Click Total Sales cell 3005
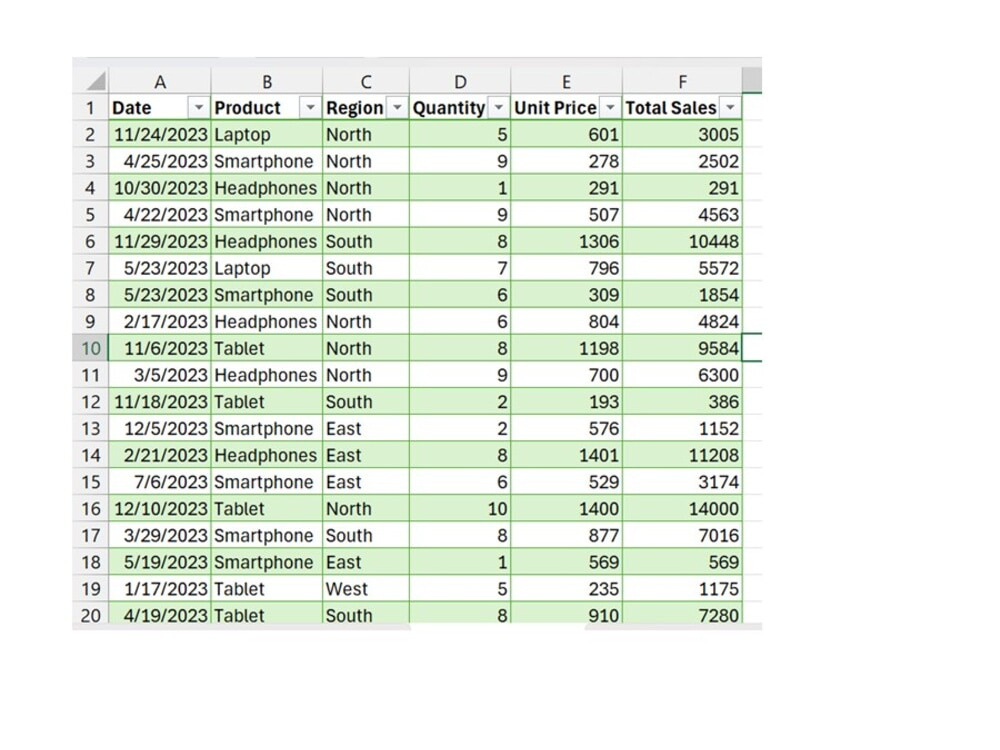The height and width of the screenshot is (750, 1000). pos(682,135)
